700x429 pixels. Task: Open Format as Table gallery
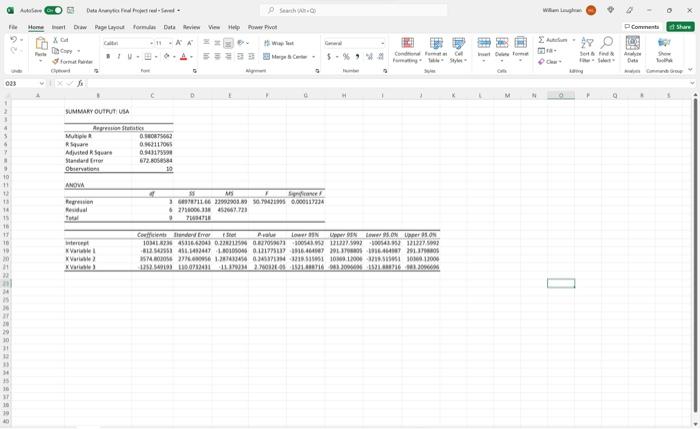[436, 50]
